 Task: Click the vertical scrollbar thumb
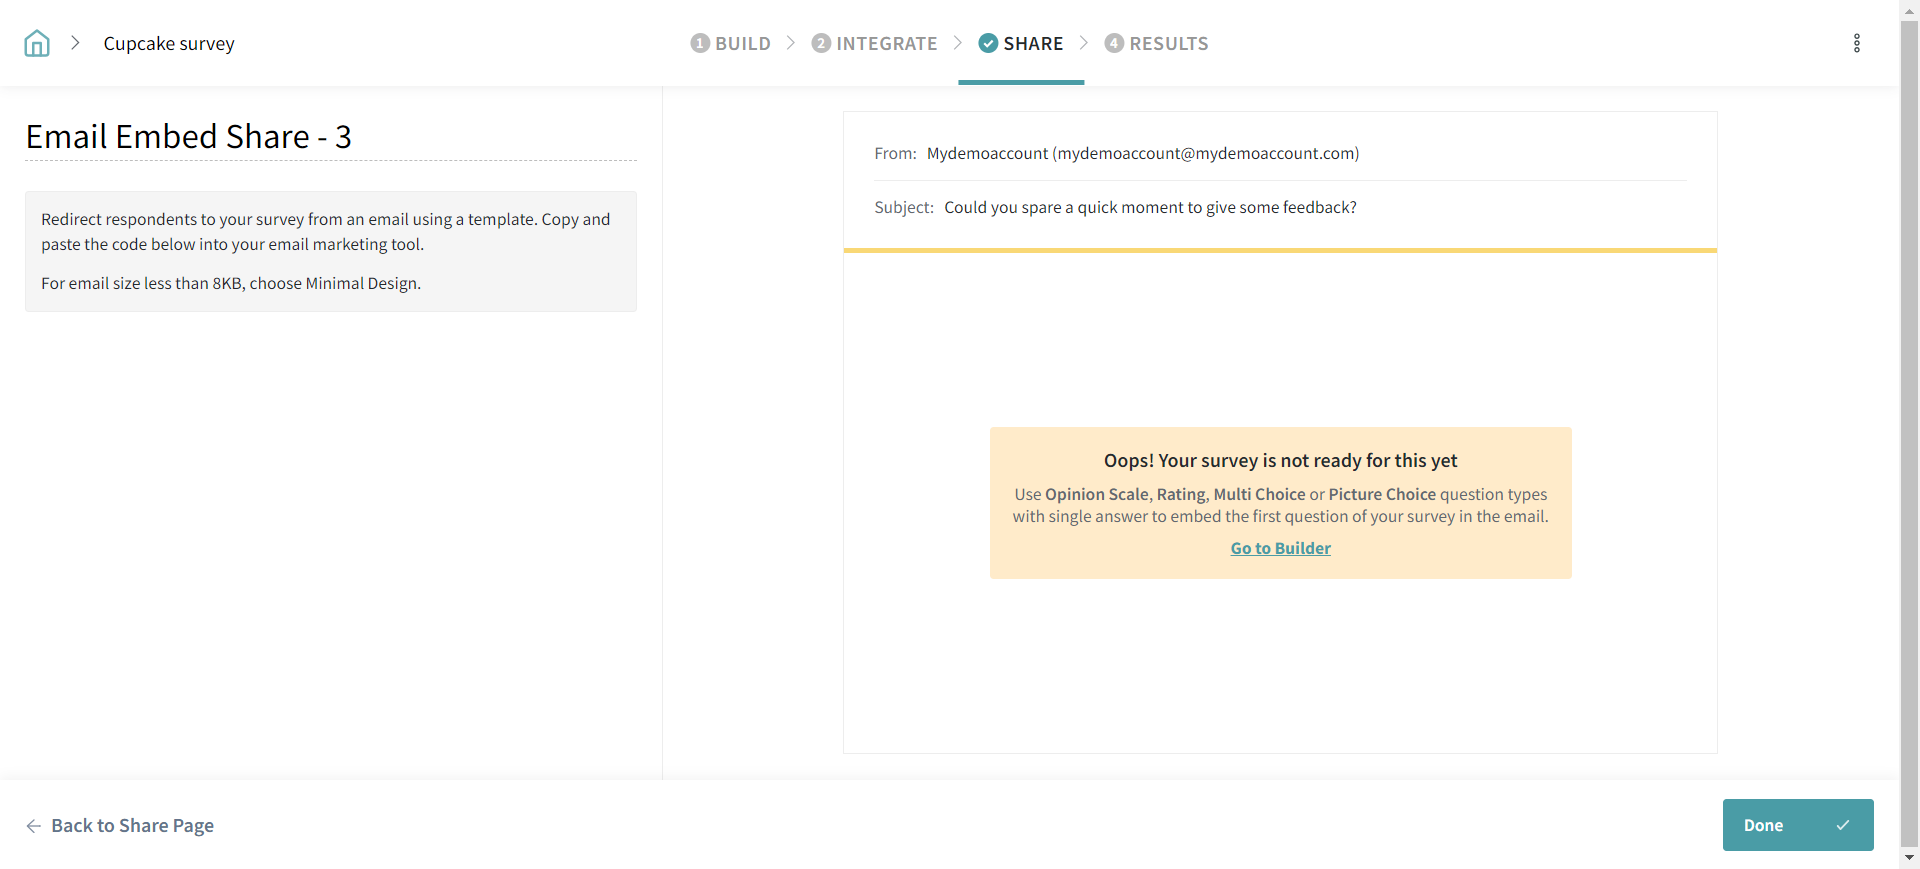[x=1909, y=430]
